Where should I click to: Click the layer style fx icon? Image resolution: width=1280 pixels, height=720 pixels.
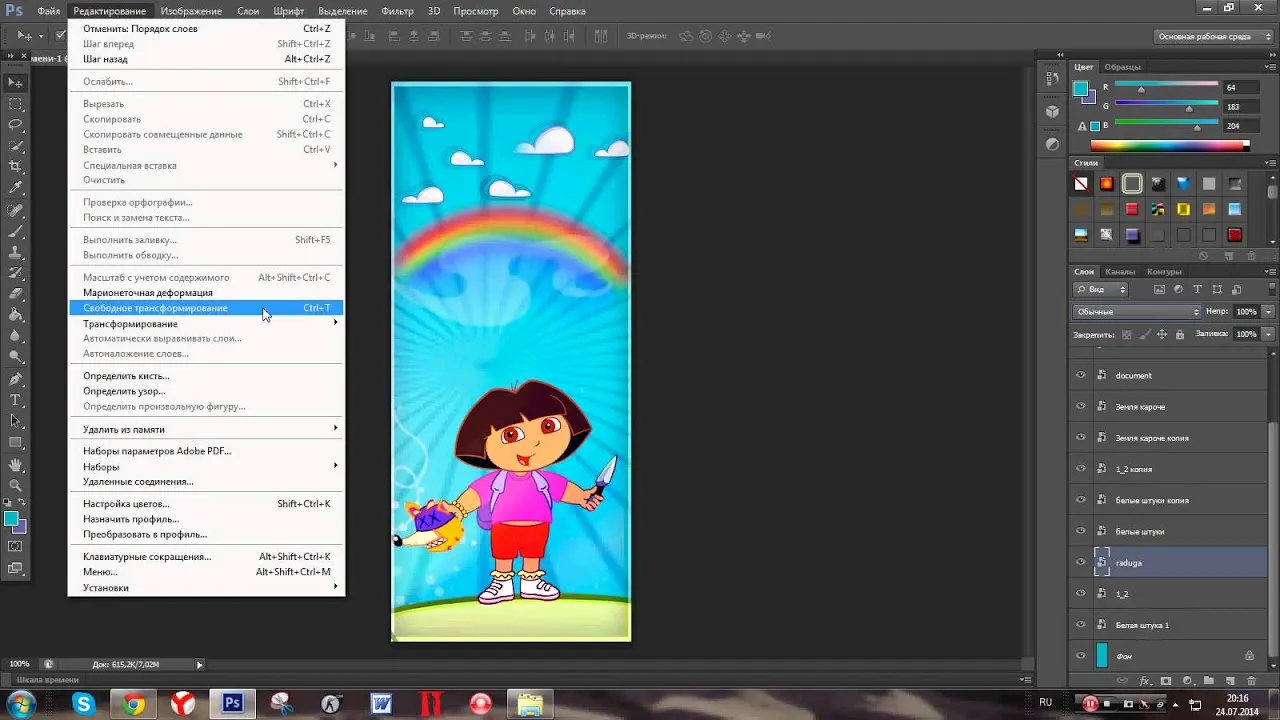pyautogui.click(x=1144, y=681)
